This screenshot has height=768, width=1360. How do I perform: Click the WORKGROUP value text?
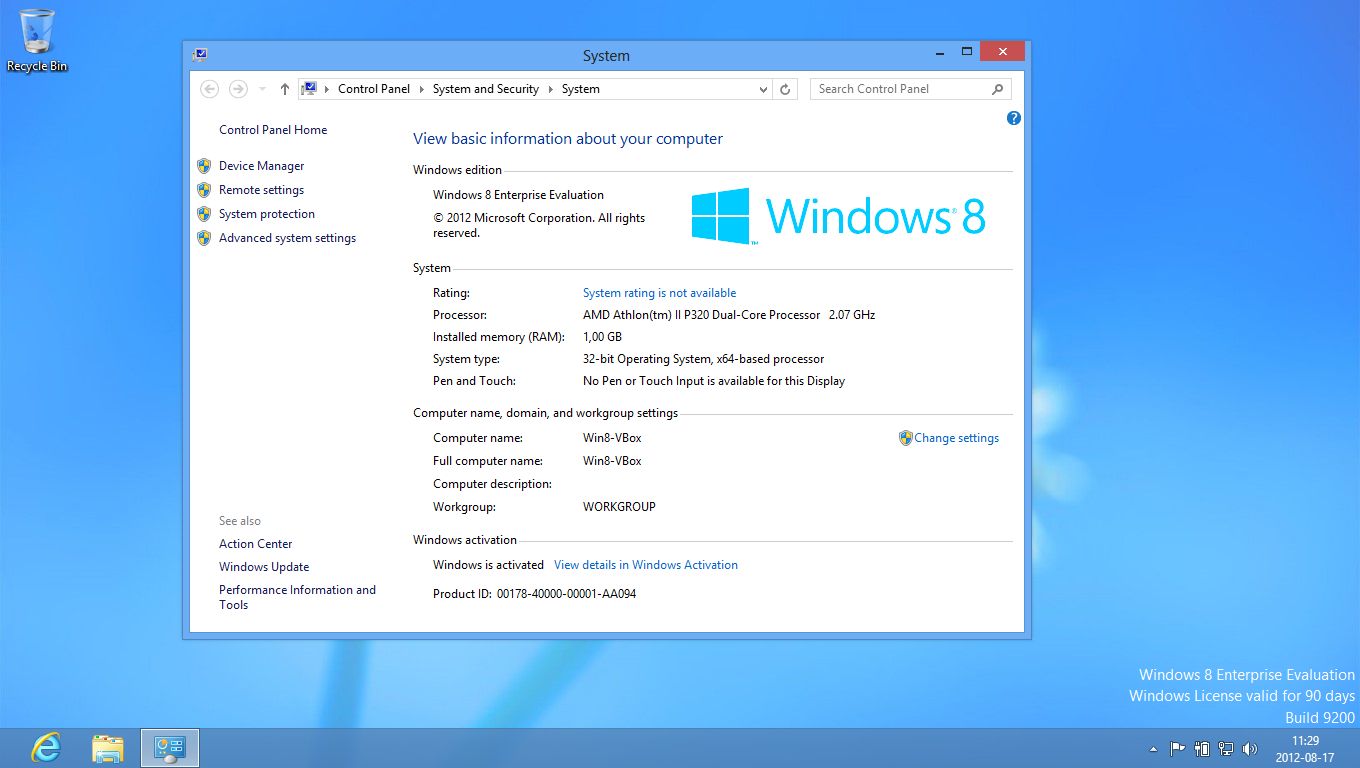(619, 507)
